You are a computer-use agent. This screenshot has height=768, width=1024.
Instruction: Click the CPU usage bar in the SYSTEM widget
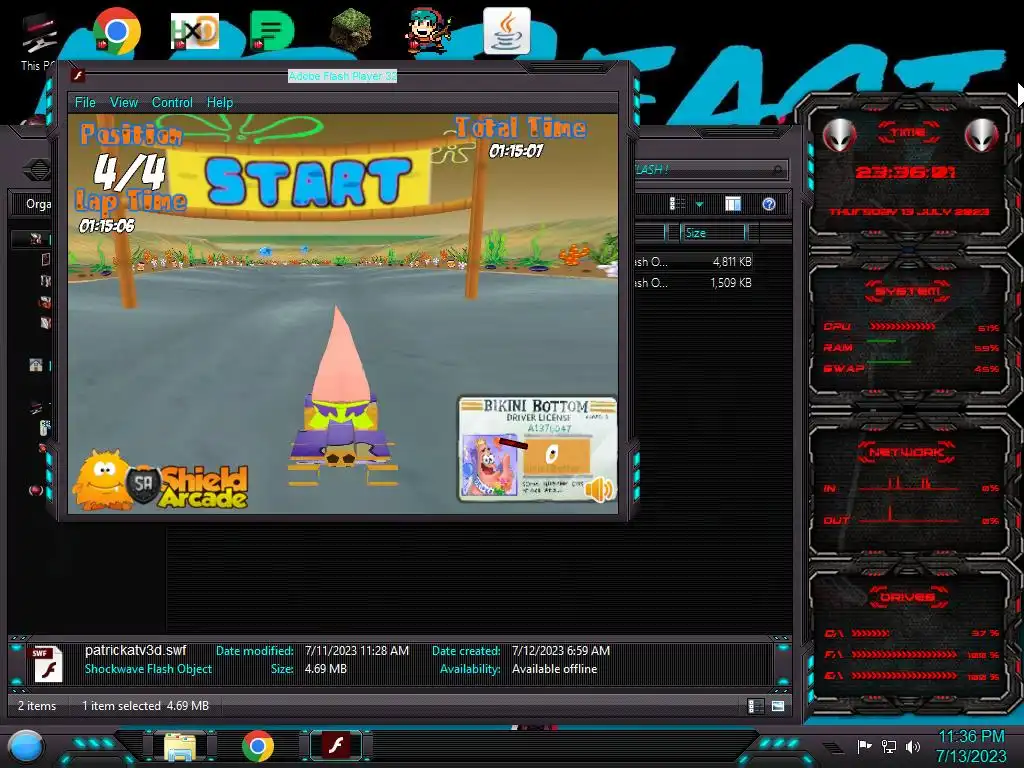(902, 327)
